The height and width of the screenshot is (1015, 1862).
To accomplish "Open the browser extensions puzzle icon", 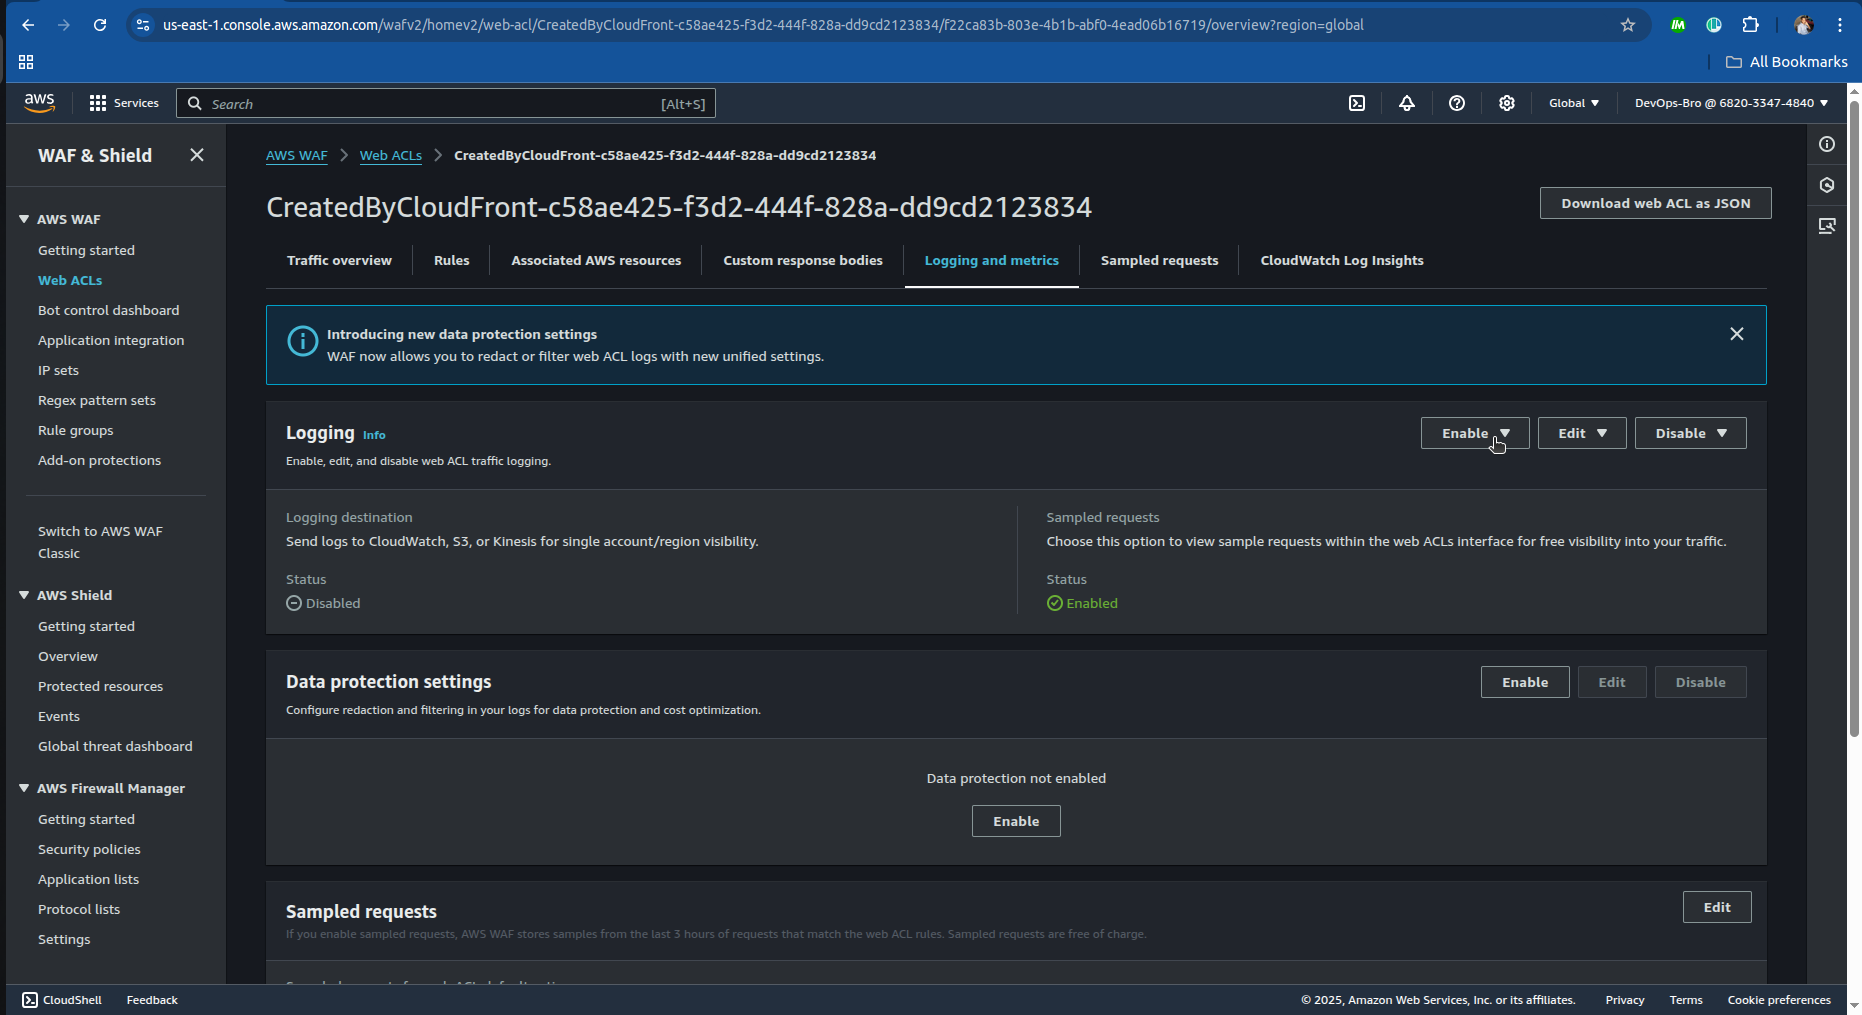I will [1750, 25].
